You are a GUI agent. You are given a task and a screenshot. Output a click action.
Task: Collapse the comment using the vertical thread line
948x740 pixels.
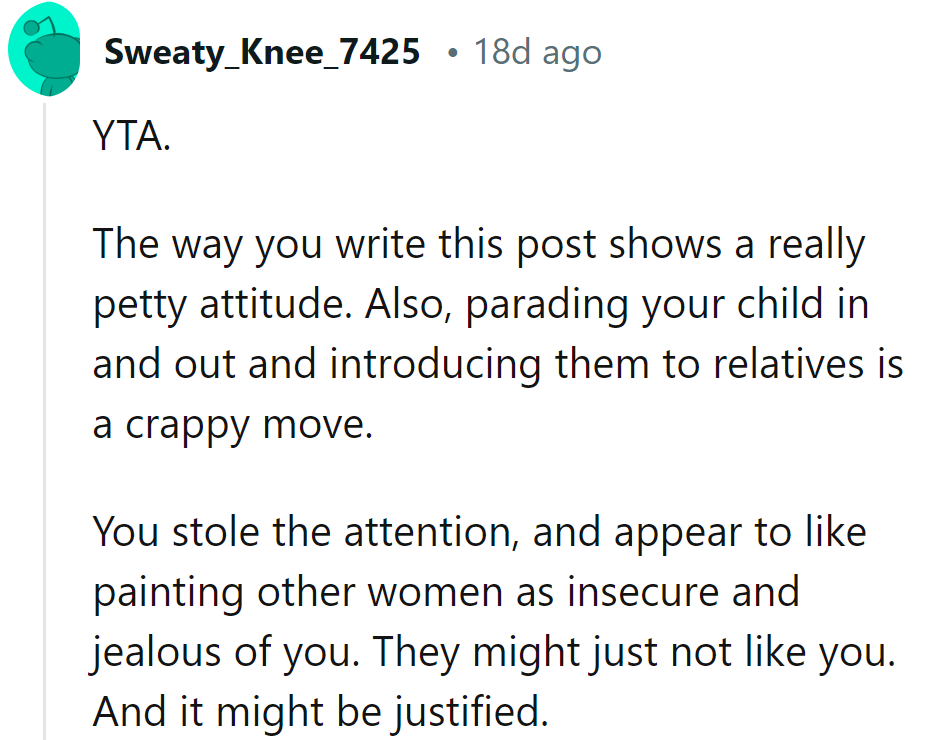[x=44, y=421]
